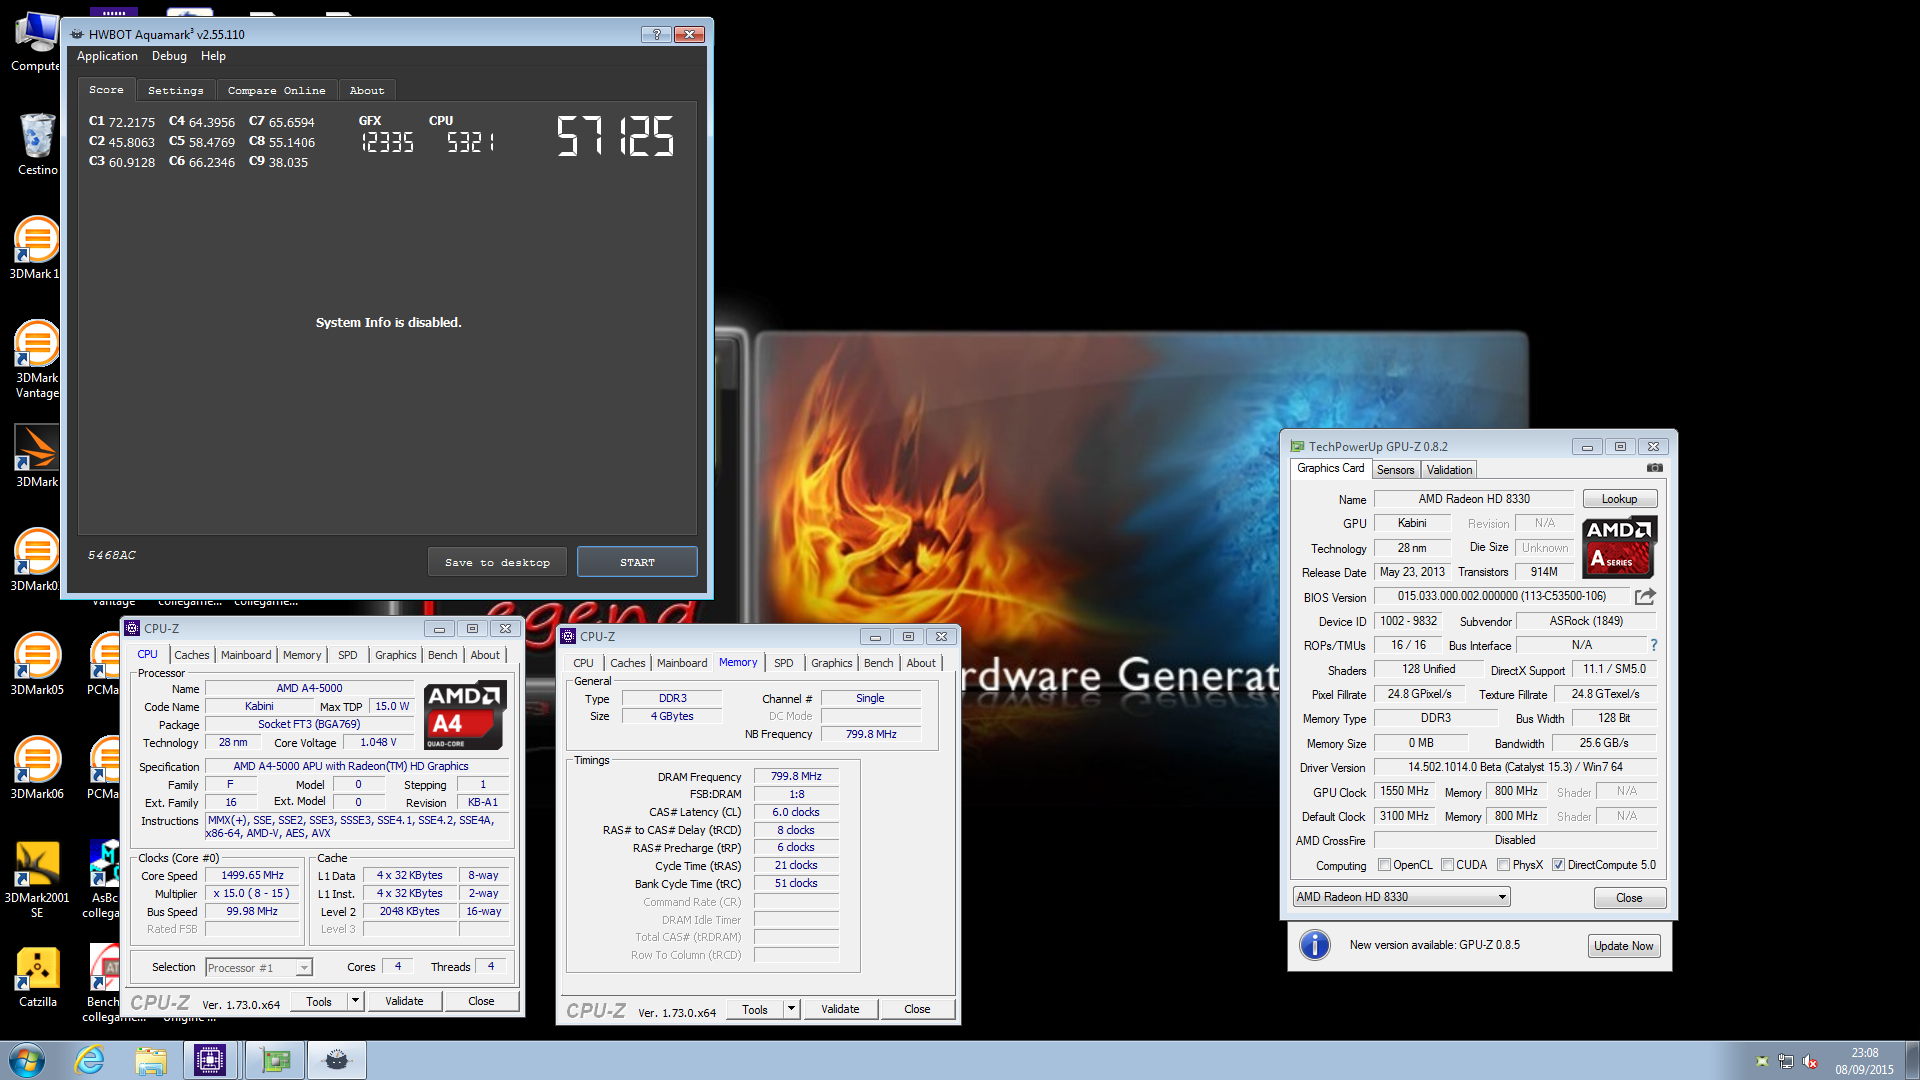Toggle the DirectCompute 5.0 checkbox
The height and width of the screenshot is (1080, 1920).
[x=1558, y=865]
